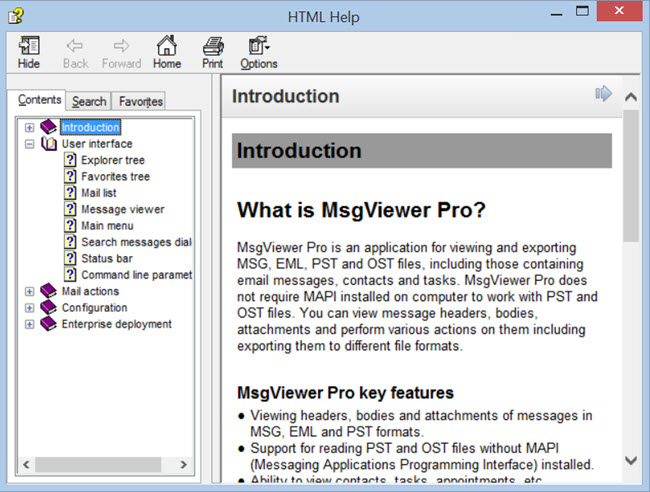Click the question page icon beside Favorites tree
Screen dimensions: 650x492
70,176
